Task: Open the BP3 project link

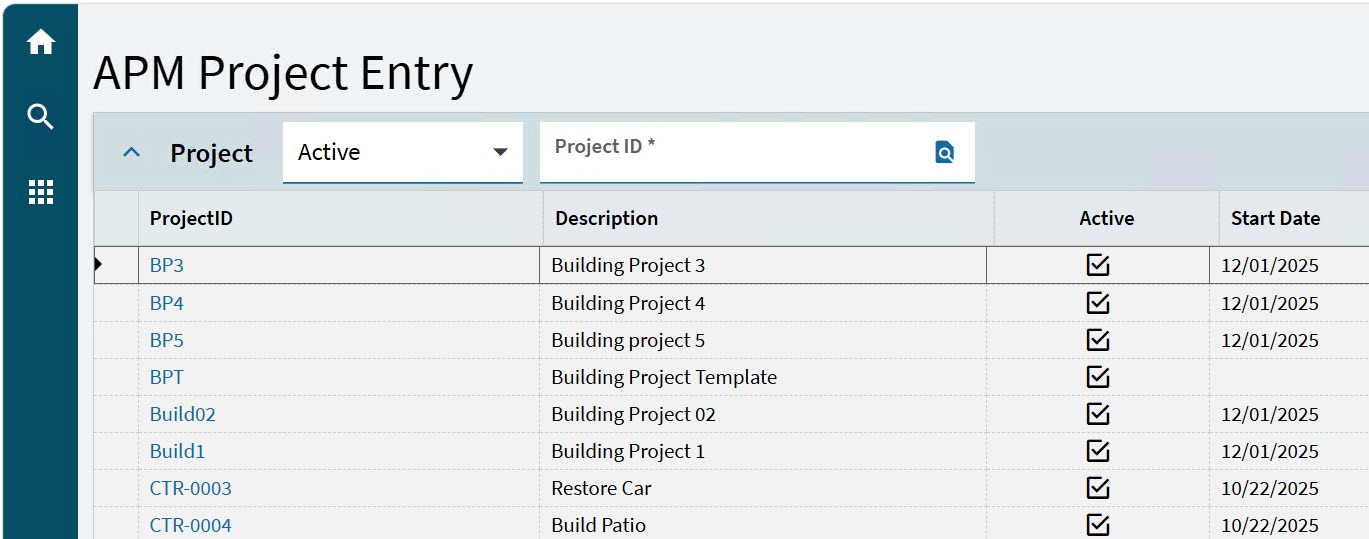Action: pyautogui.click(x=167, y=266)
